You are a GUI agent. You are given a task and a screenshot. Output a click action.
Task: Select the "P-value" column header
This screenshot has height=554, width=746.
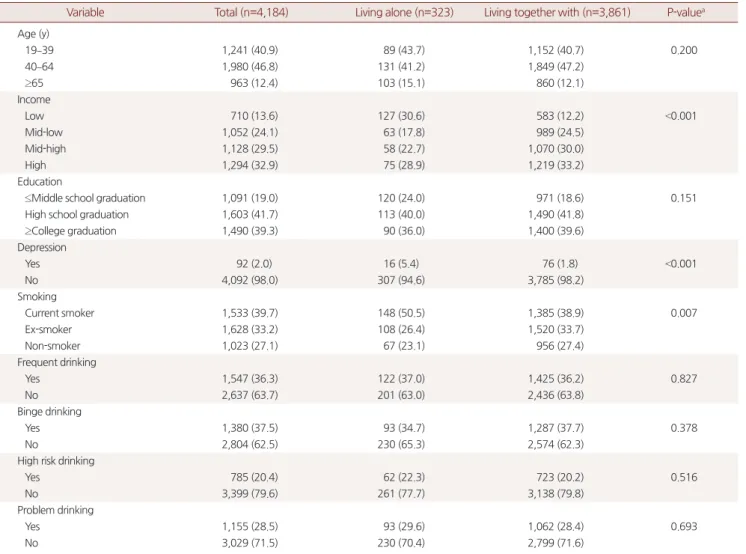click(686, 13)
